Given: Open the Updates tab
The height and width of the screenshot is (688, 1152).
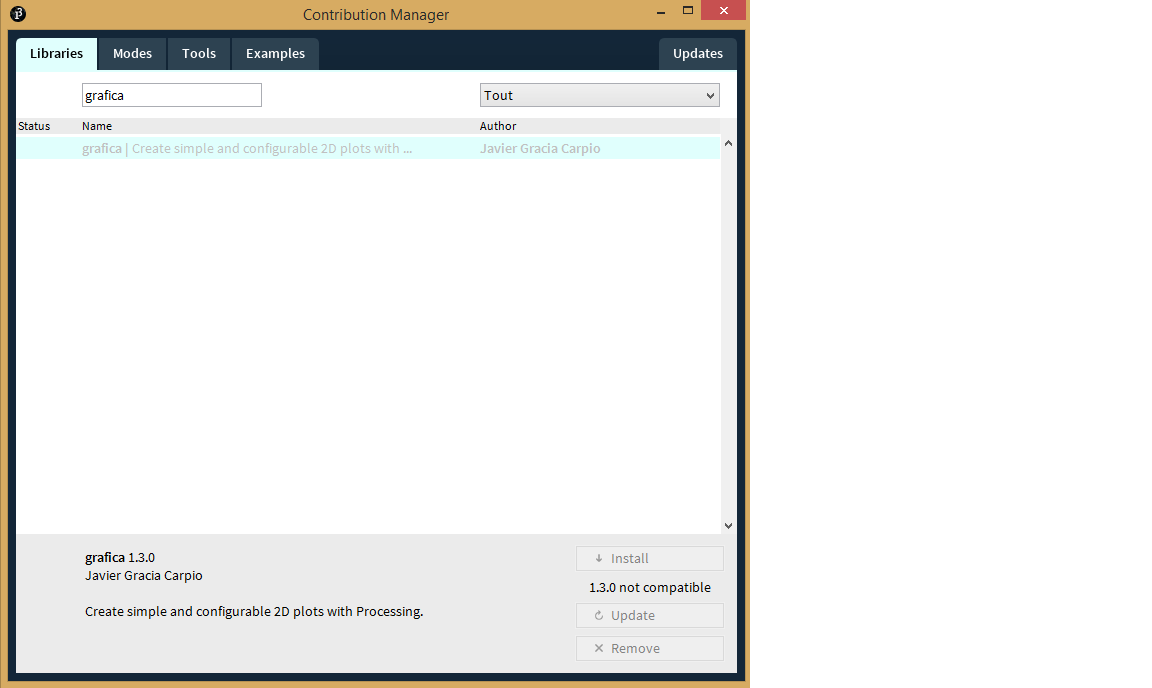Looking at the screenshot, I should tap(698, 54).
